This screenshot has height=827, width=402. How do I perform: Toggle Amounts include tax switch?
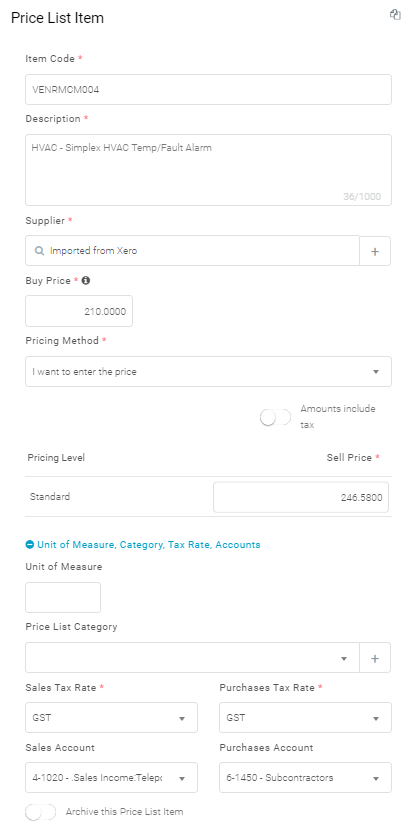(275, 418)
